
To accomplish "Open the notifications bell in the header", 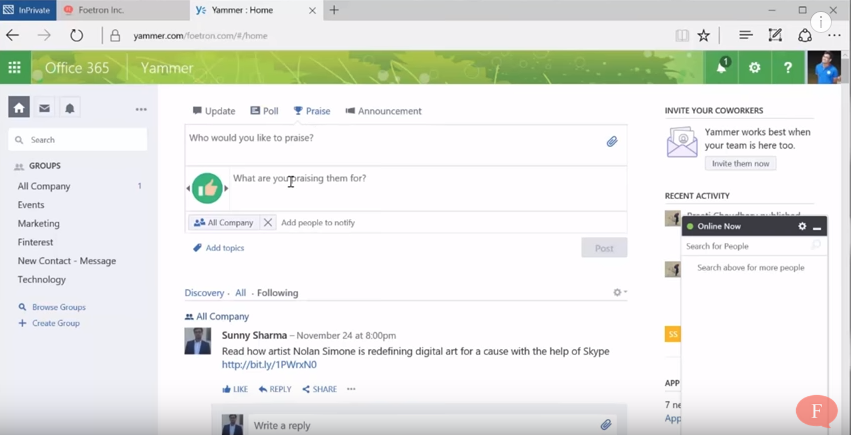I will [x=721, y=67].
